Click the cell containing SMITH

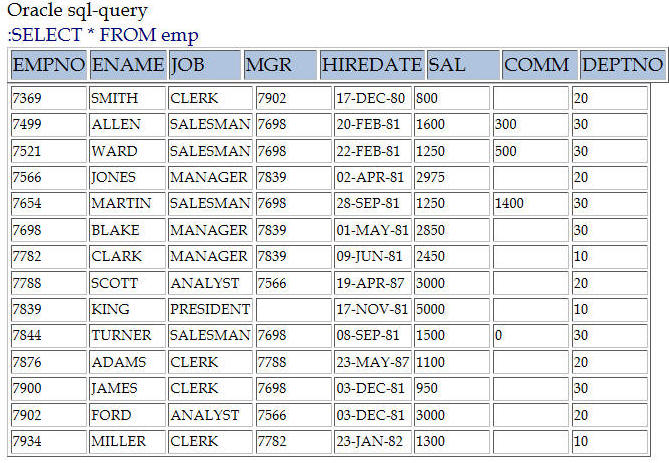127,98
